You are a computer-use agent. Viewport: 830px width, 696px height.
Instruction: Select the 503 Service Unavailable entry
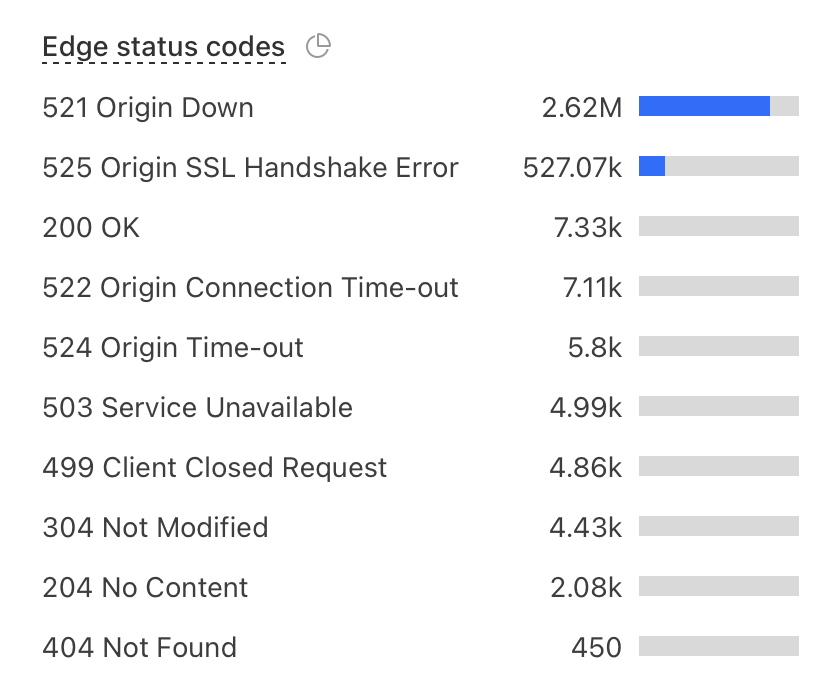(x=197, y=407)
